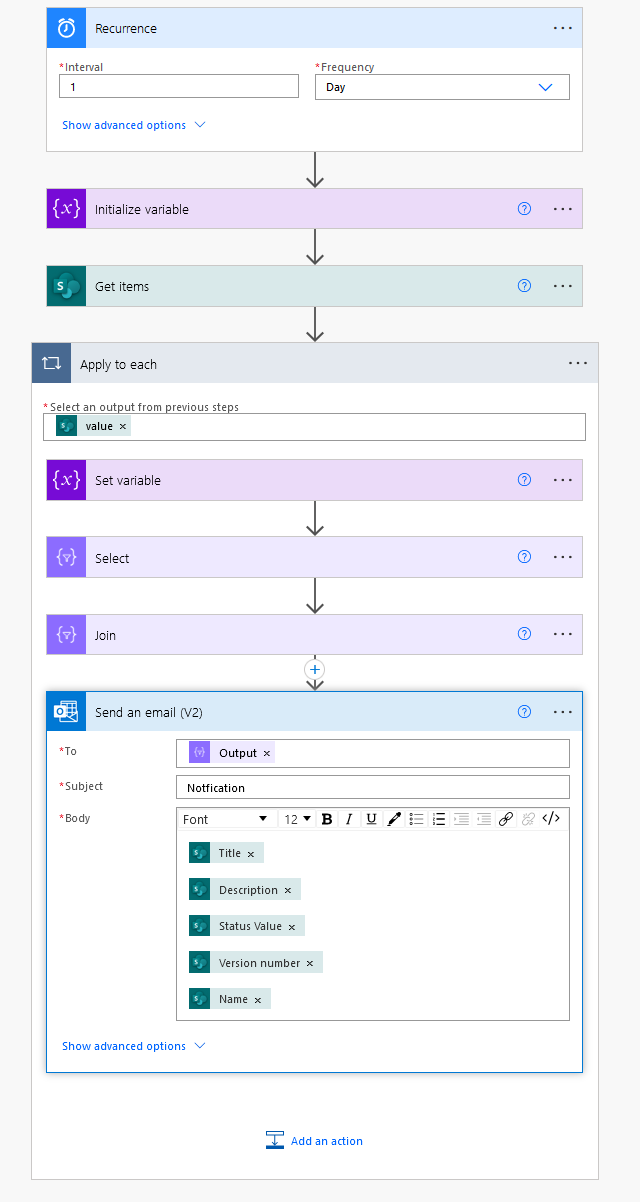
Task: Toggle italic formatting in email body
Action: [x=349, y=819]
